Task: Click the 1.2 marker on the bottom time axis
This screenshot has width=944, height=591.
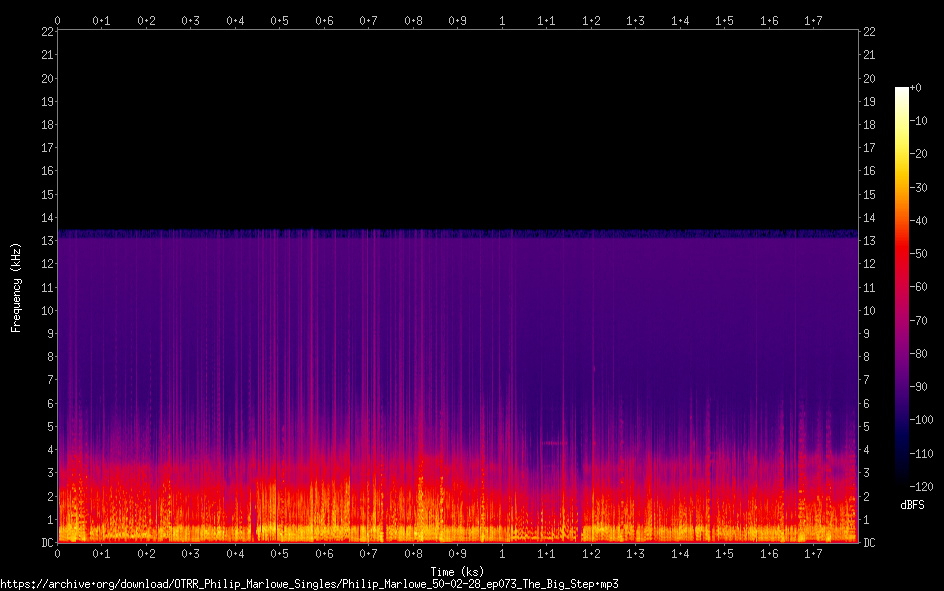Action: click(591, 554)
